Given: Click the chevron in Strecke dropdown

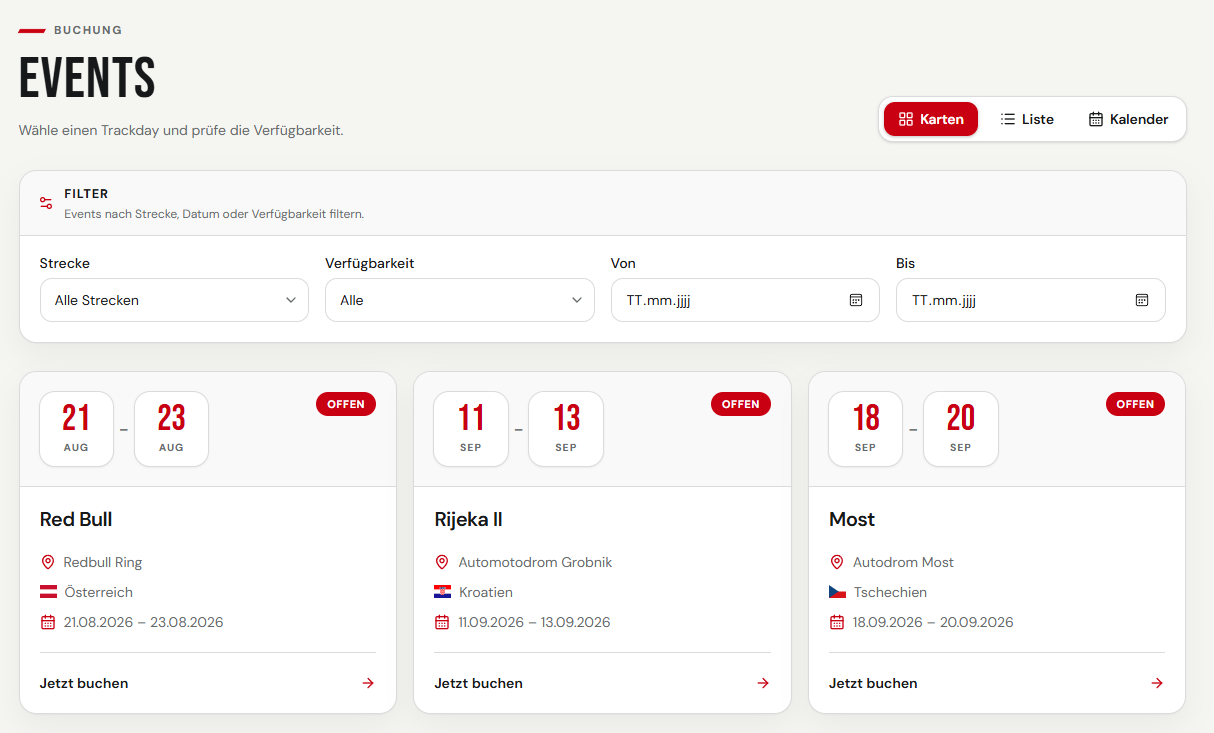Looking at the screenshot, I should tap(291, 300).
